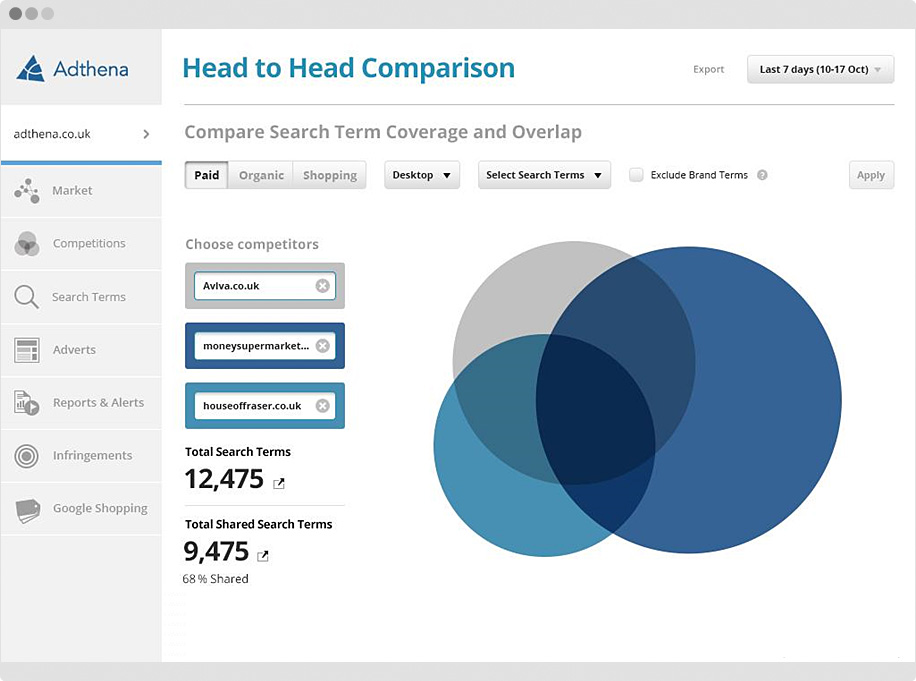Click the Market nodes icon

tap(27, 191)
